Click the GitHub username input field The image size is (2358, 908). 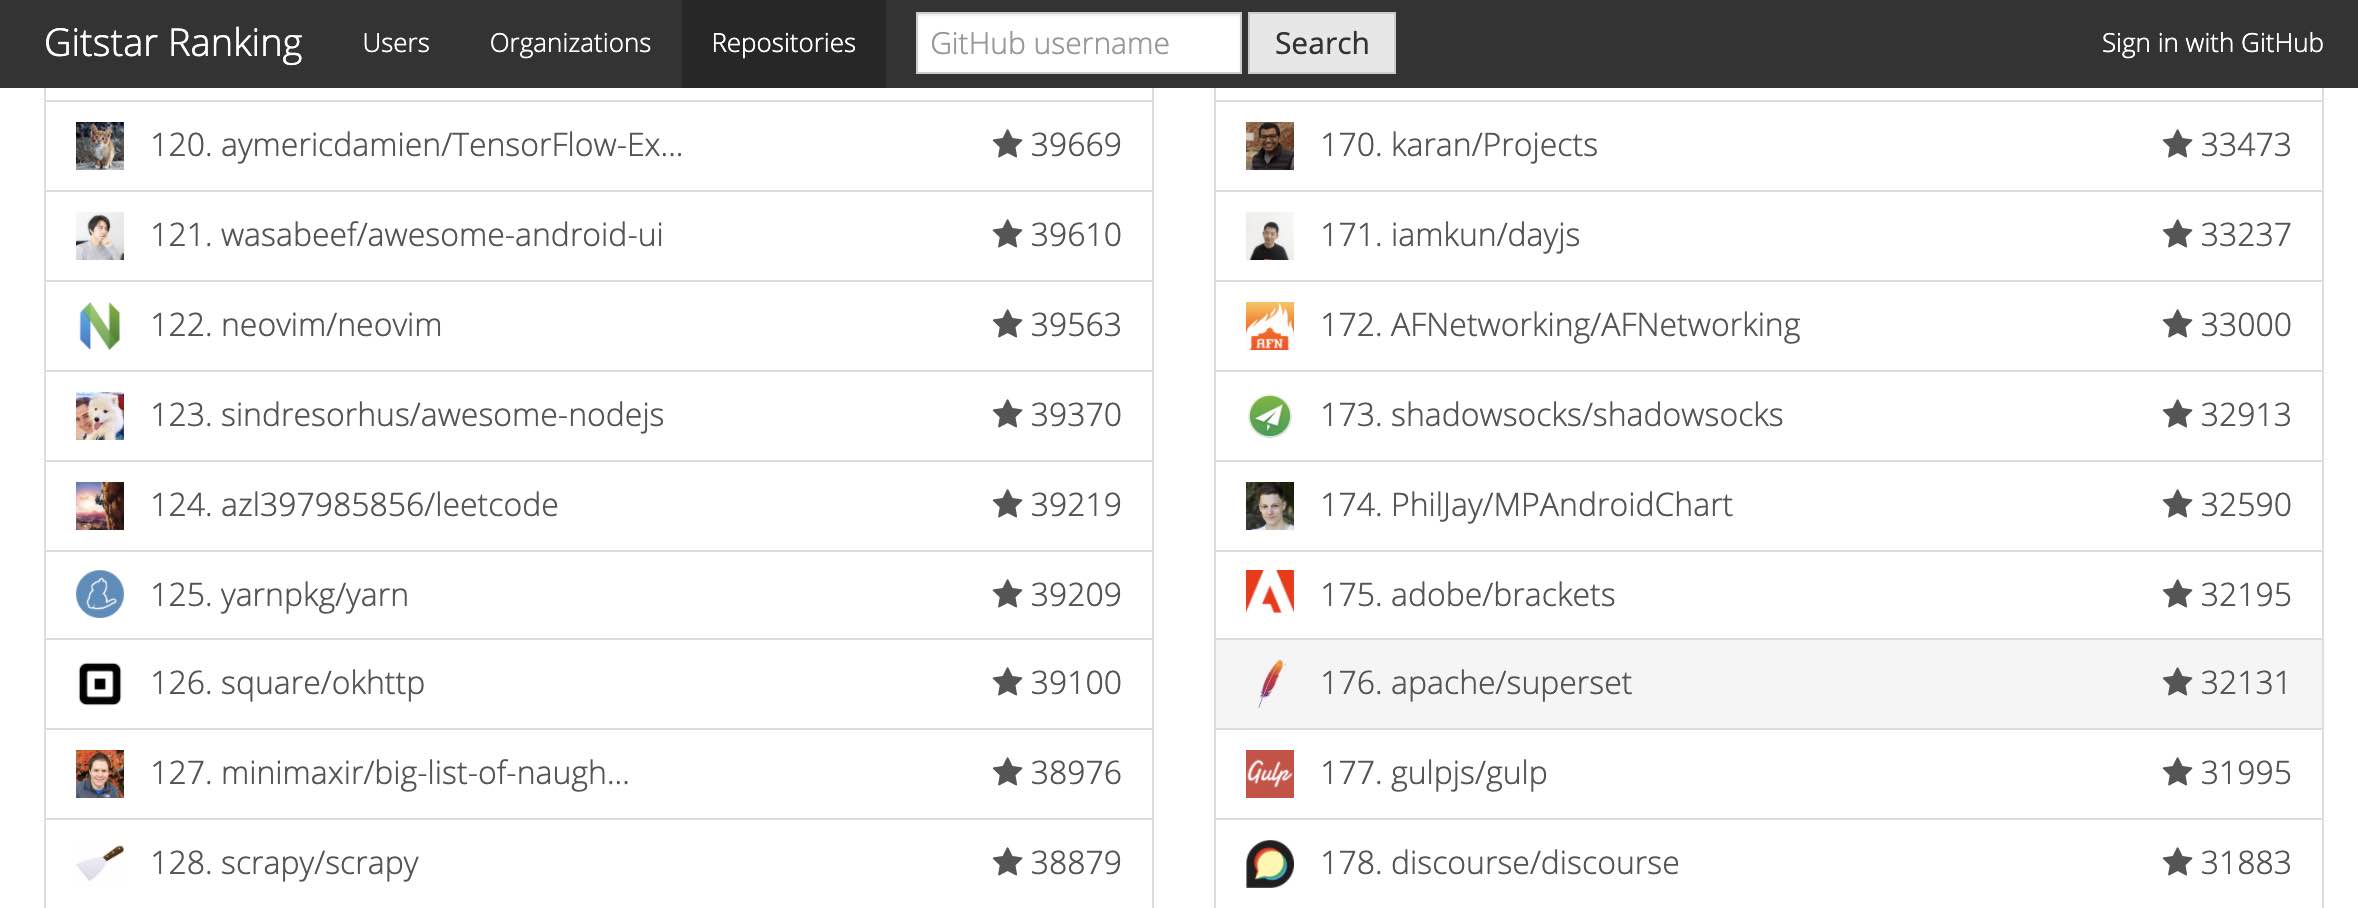[x=1078, y=42]
